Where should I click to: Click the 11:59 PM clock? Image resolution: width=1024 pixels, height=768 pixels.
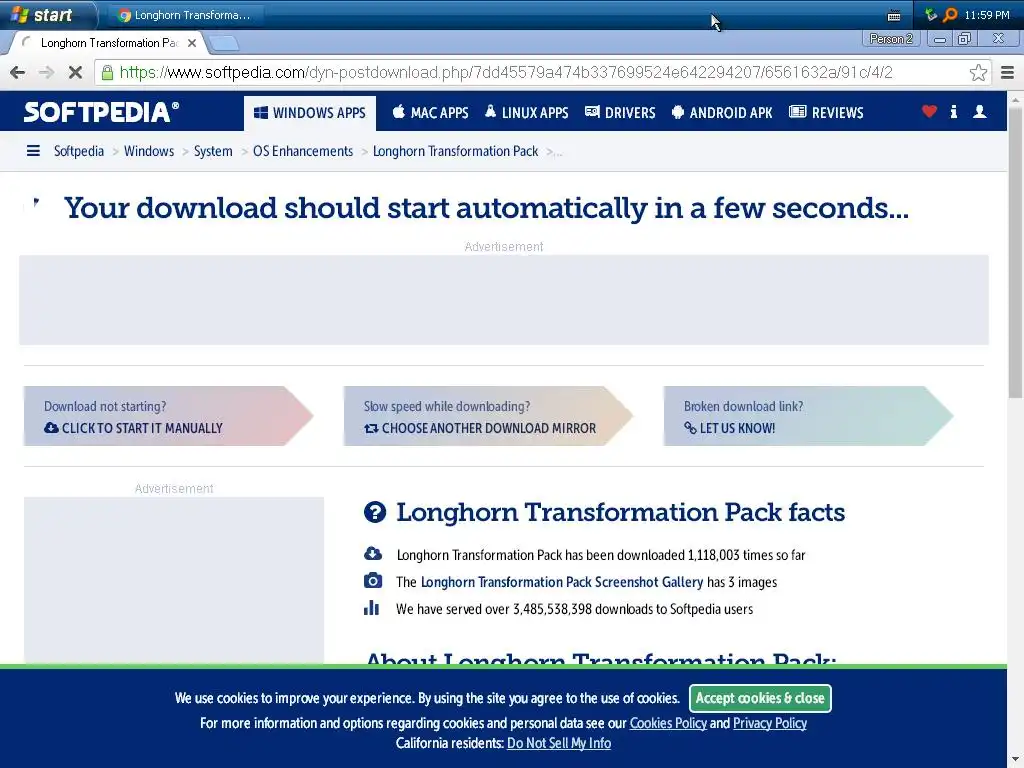987,15
